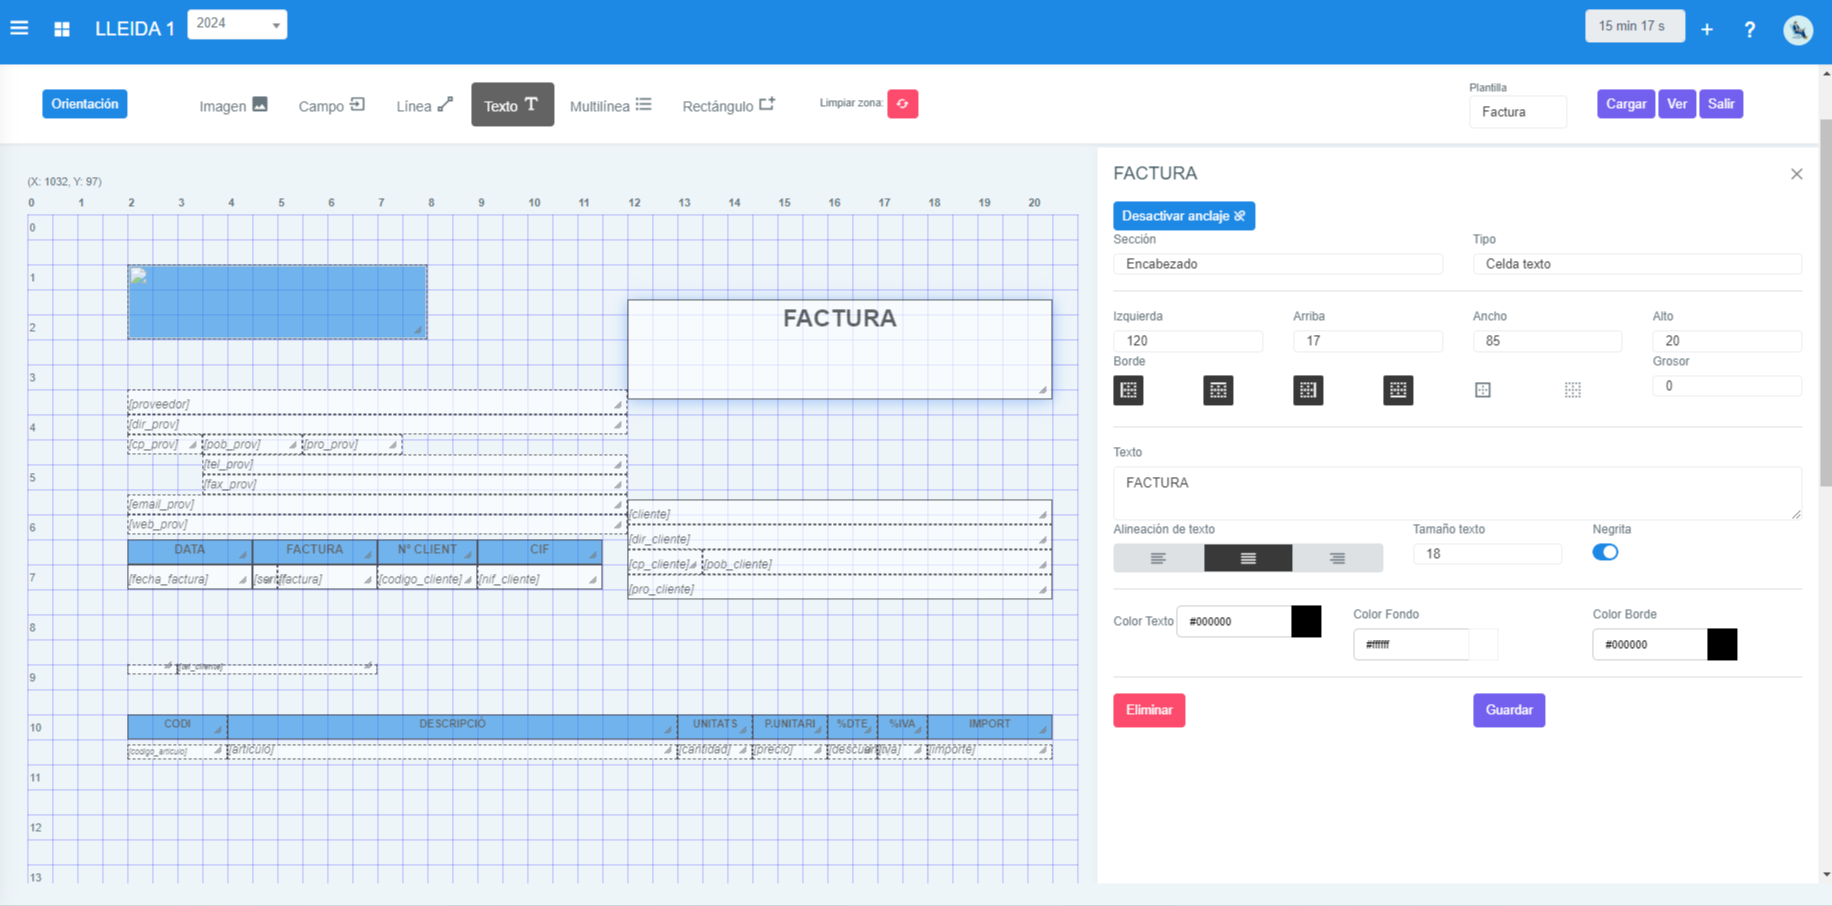Viewport: 1832px width, 906px height.
Task: Click the black Color Texto swatch
Action: pyautogui.click(x=1306, y=621)
